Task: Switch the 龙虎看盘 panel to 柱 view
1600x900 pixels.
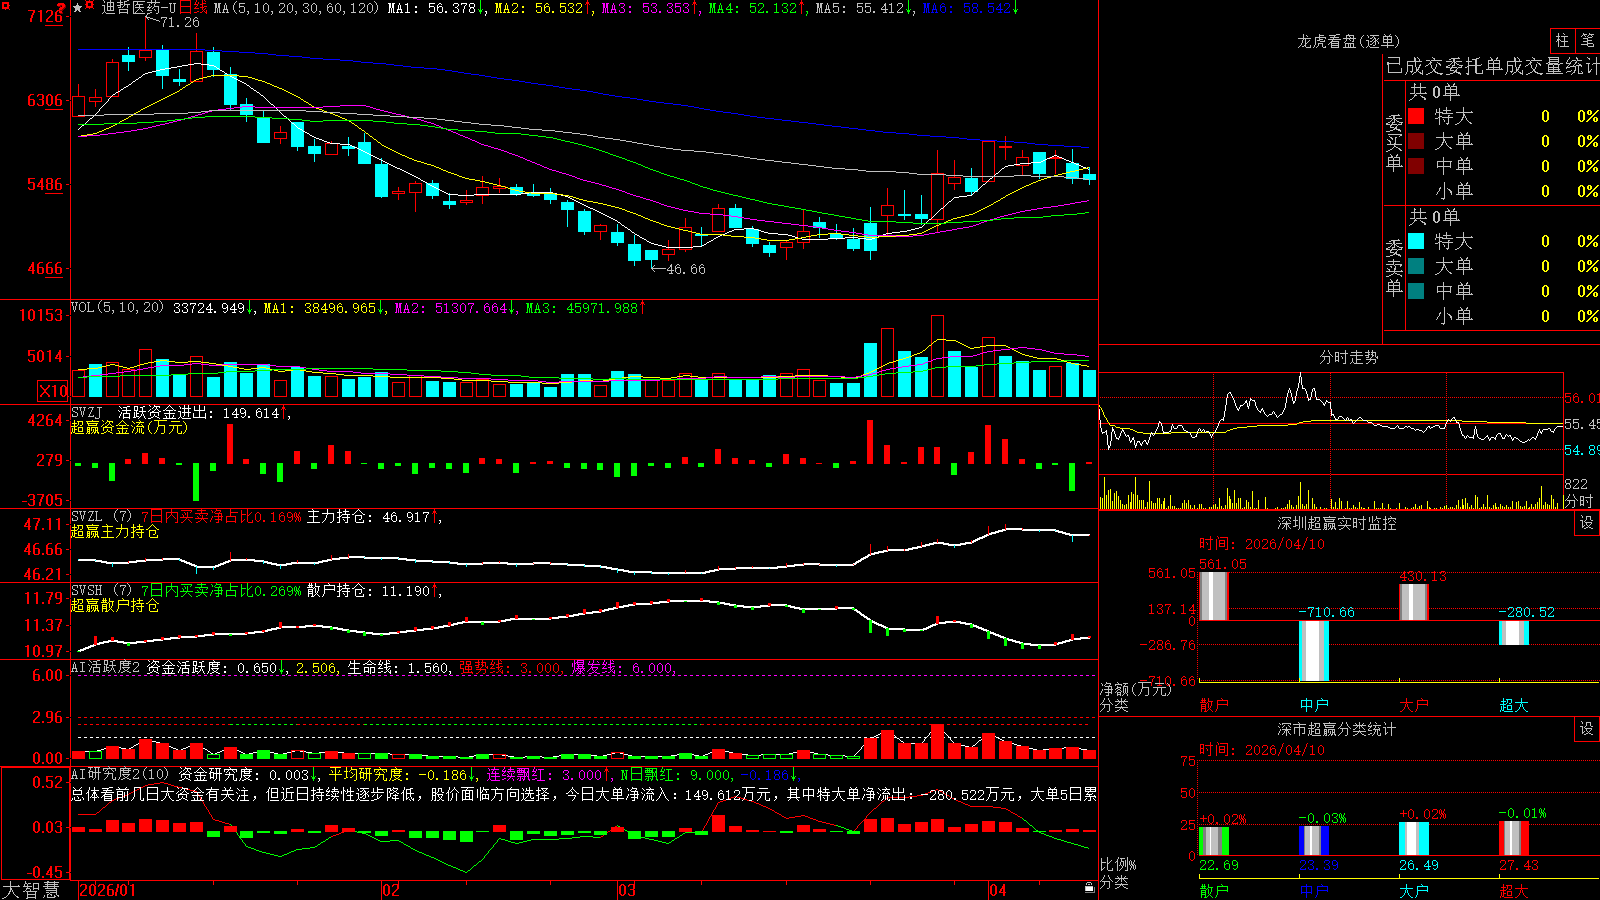Action: coord(1562,40)
